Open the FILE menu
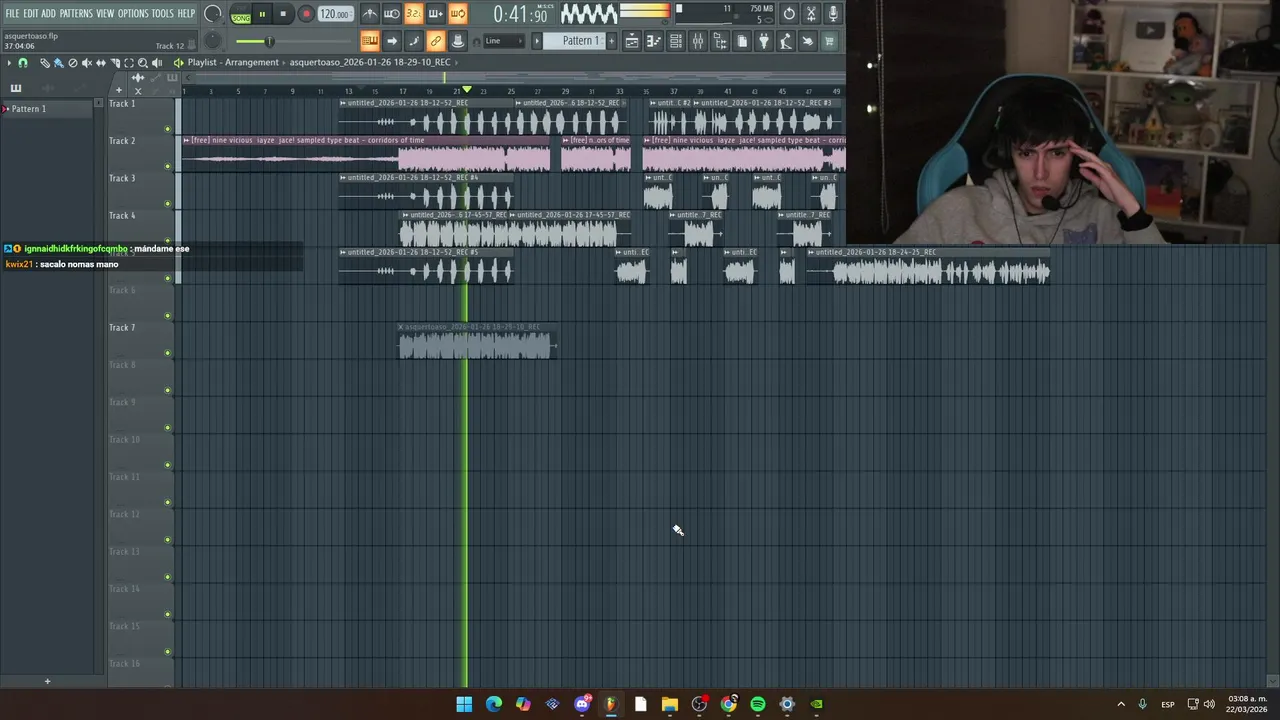This screenshot has height=720, width=1280. pos(12,13)
